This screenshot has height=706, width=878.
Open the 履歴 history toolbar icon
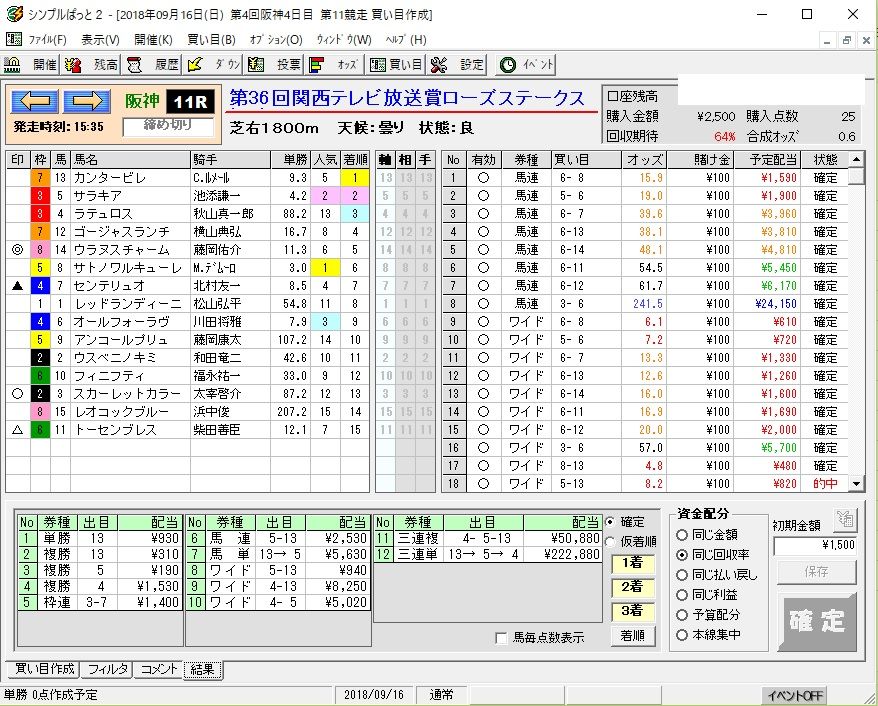click(152, 65)
